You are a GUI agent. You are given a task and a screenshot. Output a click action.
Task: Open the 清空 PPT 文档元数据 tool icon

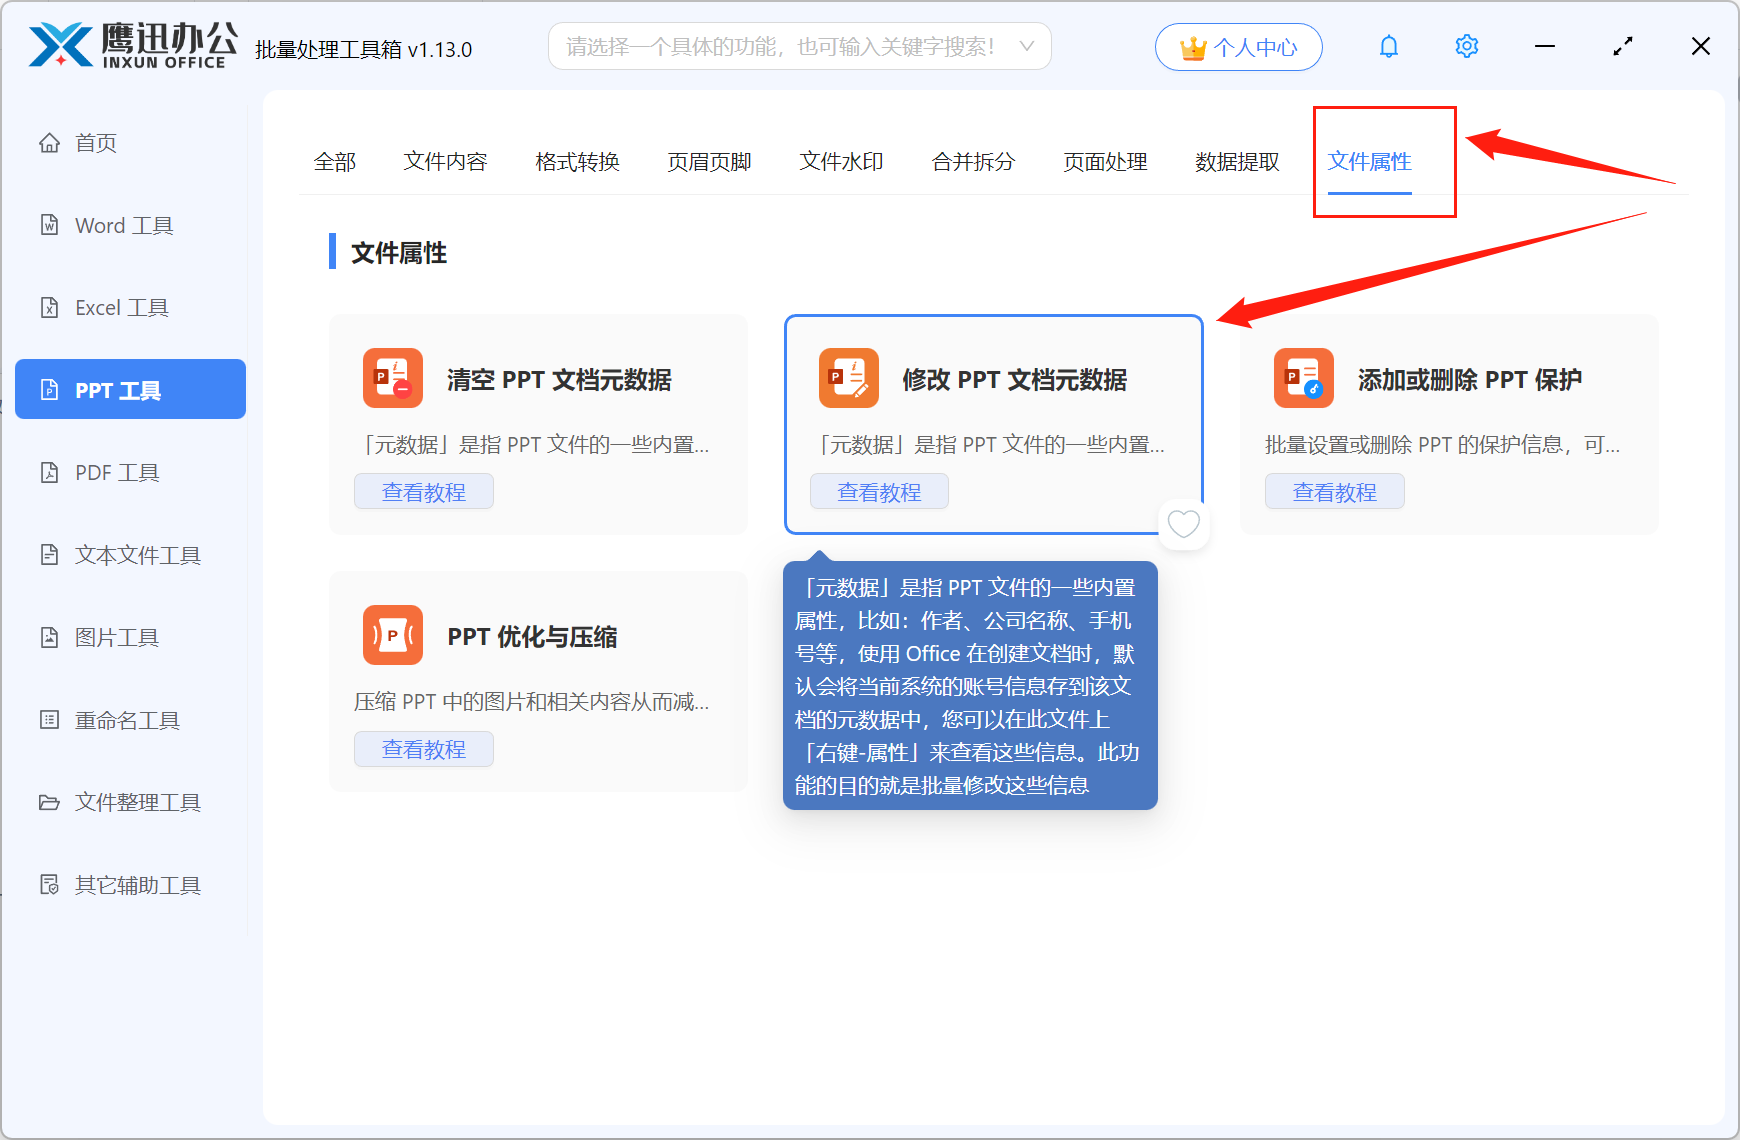pyautogui.click(x=392, y=378)
